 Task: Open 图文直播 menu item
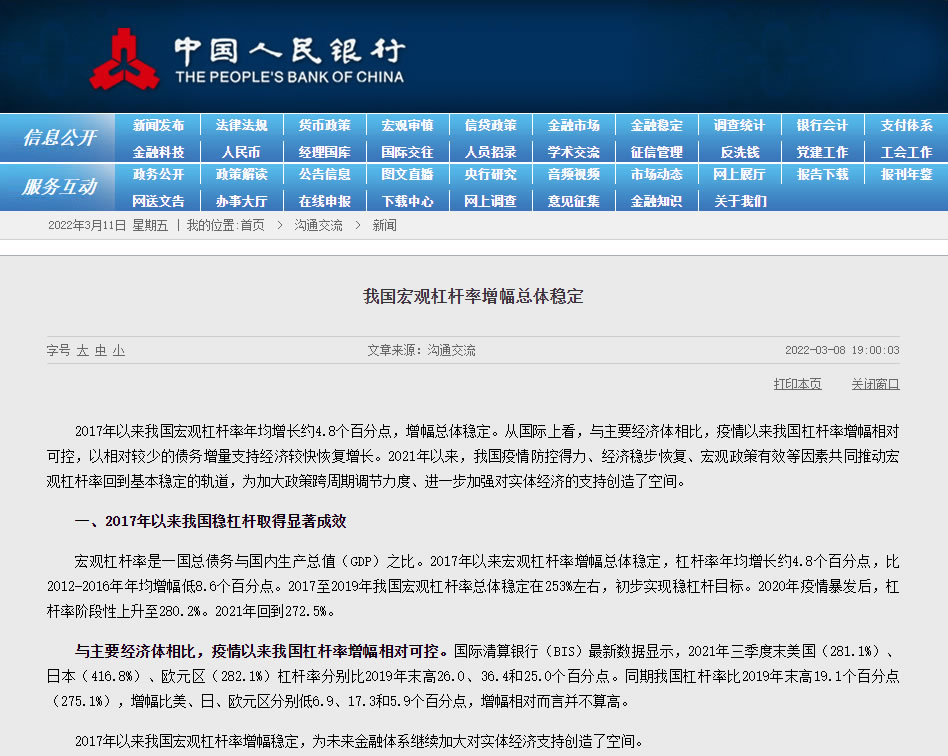(x=407, y=175)
